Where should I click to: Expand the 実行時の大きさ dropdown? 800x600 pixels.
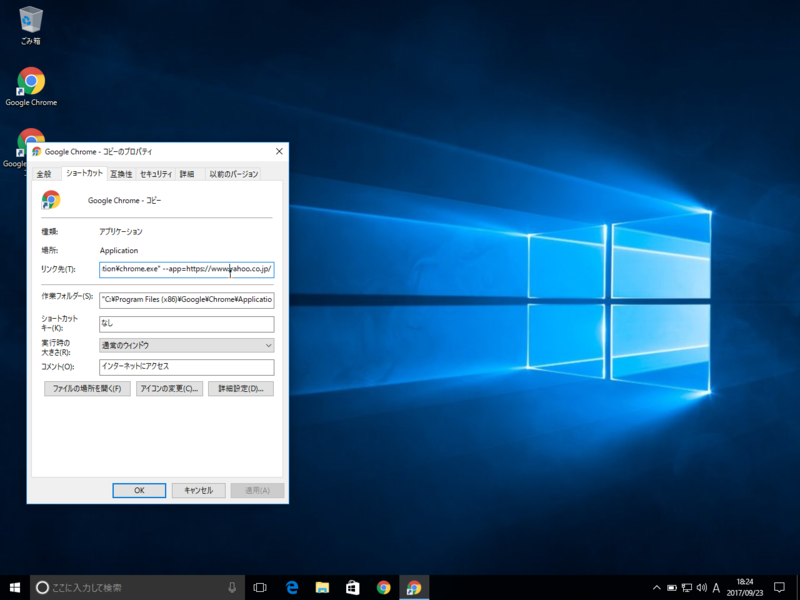point(186,345)
